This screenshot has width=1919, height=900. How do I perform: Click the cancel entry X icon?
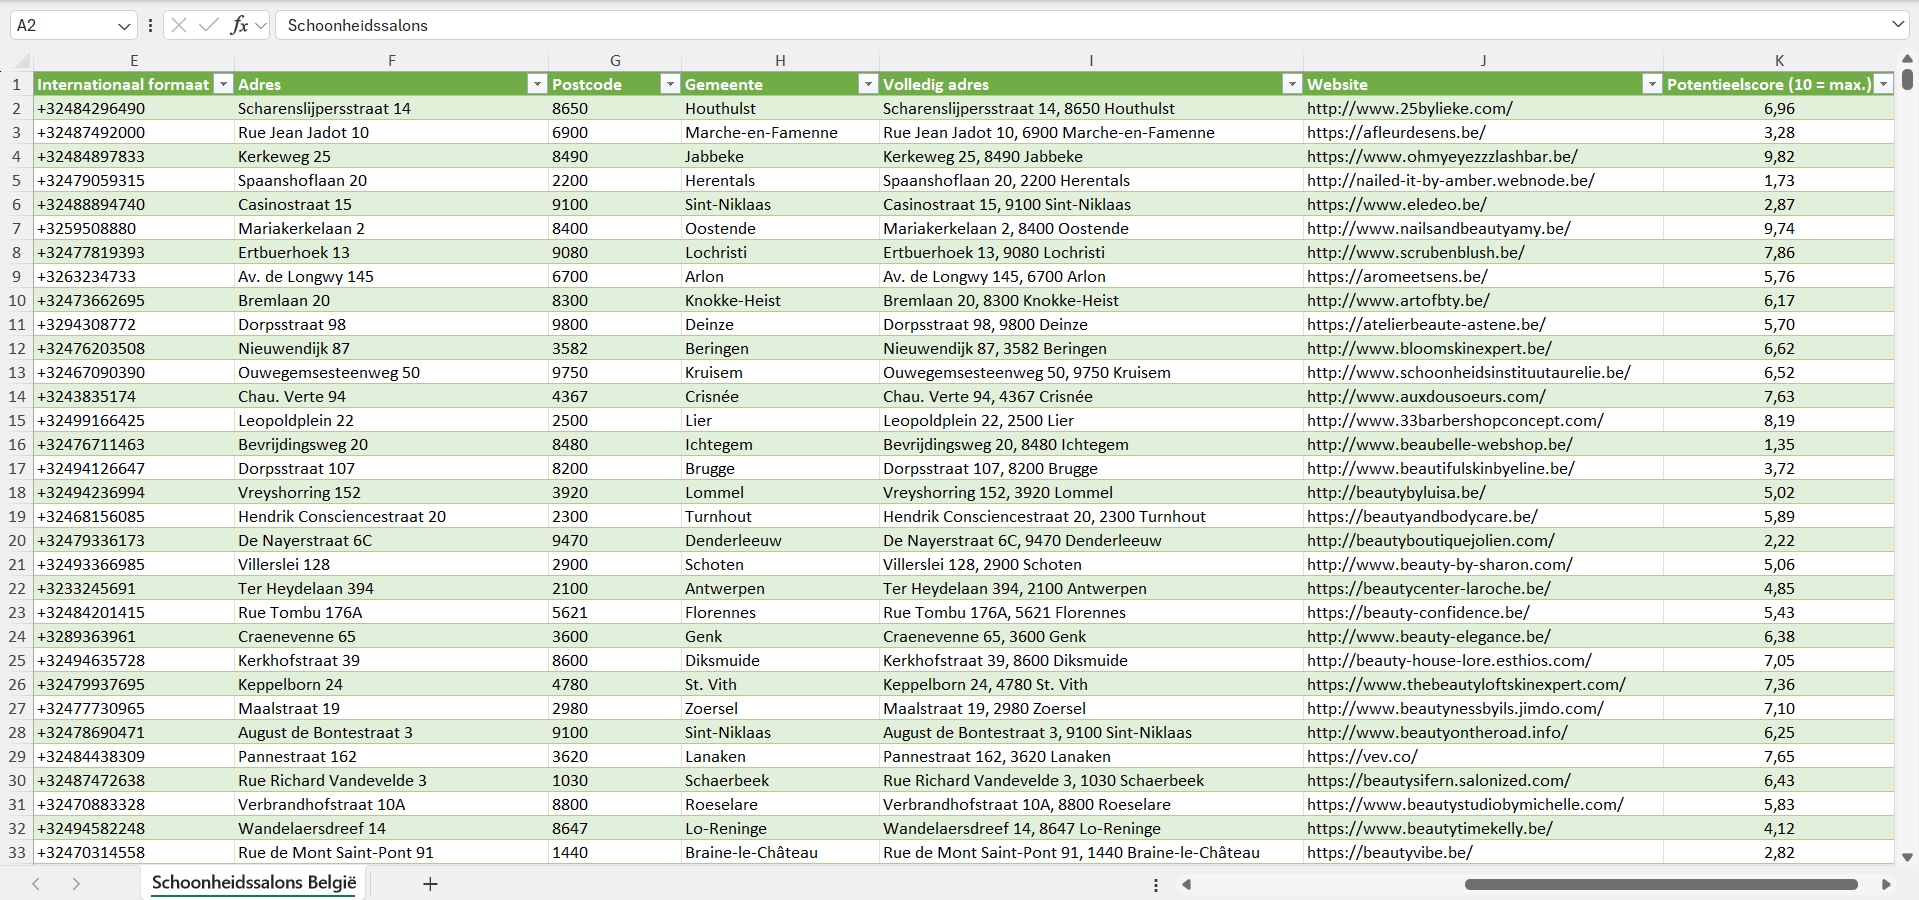click(179, 25)
